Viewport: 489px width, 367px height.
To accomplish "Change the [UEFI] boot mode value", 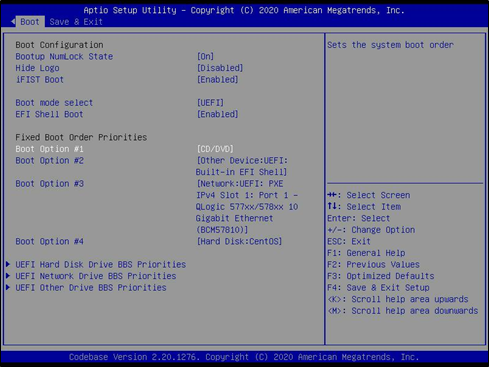I will [x=210, y=103].
